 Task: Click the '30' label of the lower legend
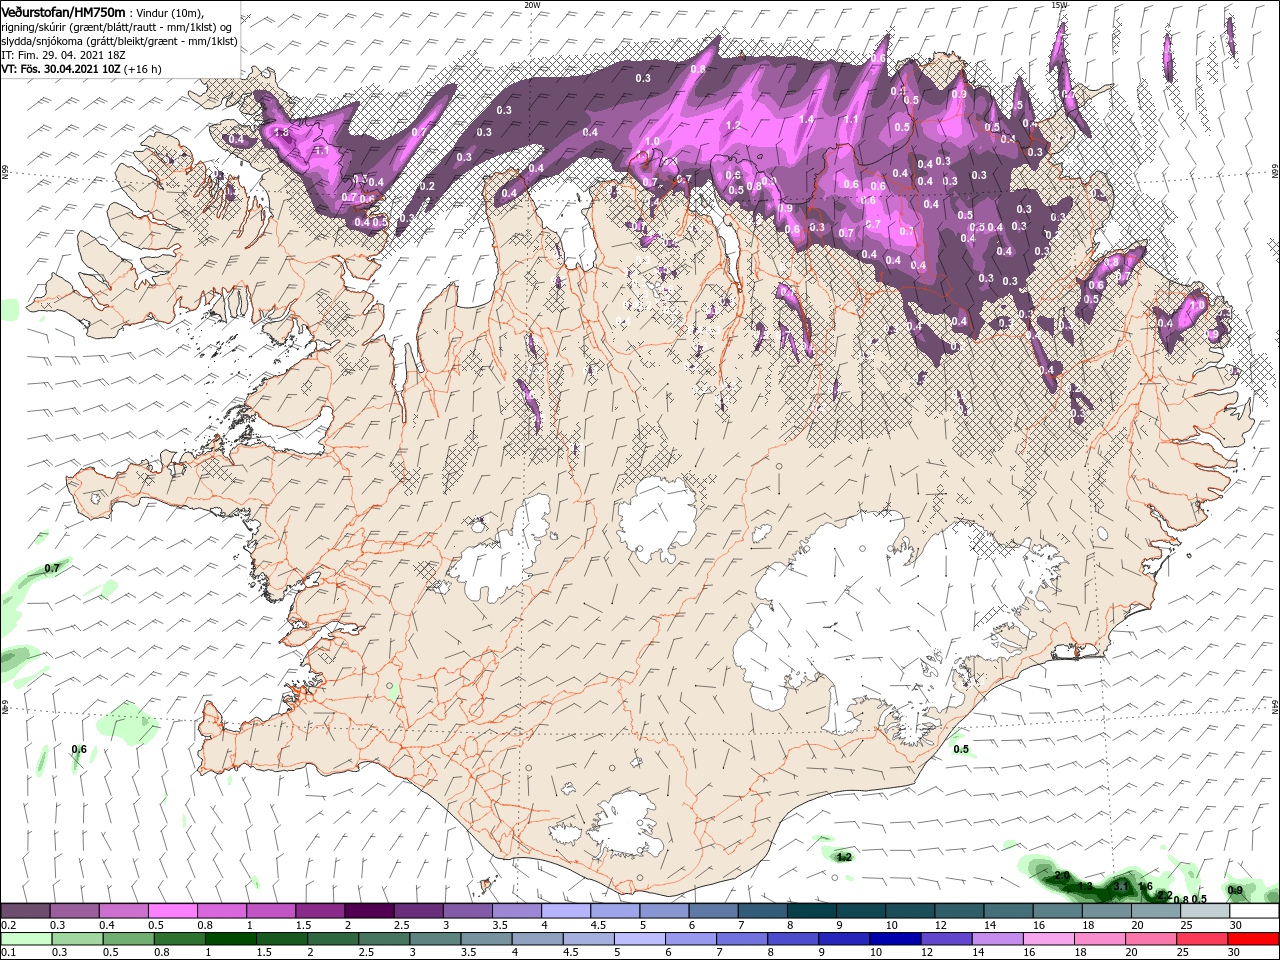click(1236, 953)
